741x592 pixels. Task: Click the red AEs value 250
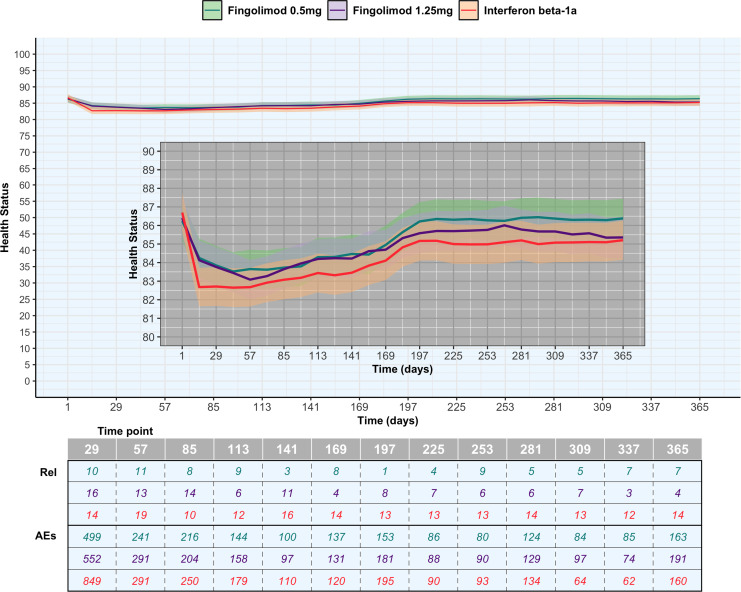[190, 581]
